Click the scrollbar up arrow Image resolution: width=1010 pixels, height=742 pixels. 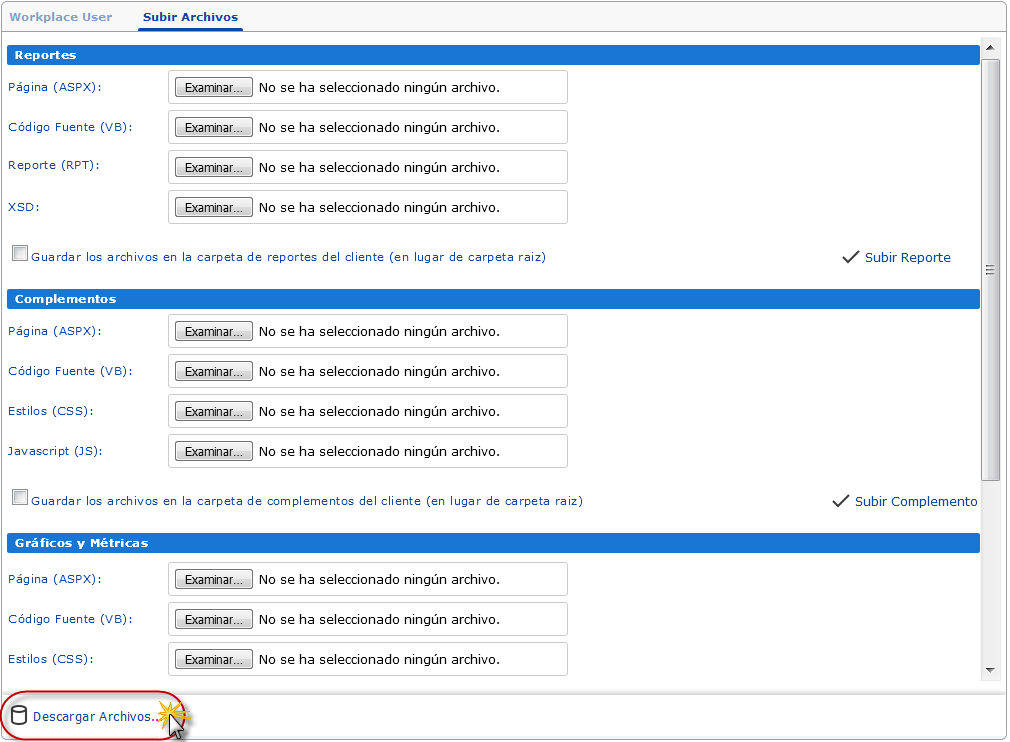coord(990,48)
